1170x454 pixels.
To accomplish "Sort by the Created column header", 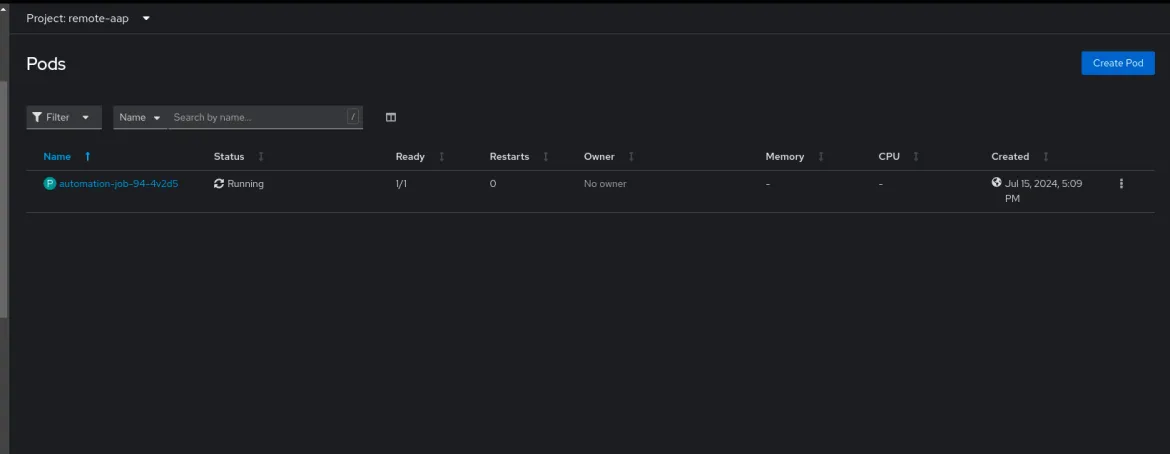I will click(1010, 157).
